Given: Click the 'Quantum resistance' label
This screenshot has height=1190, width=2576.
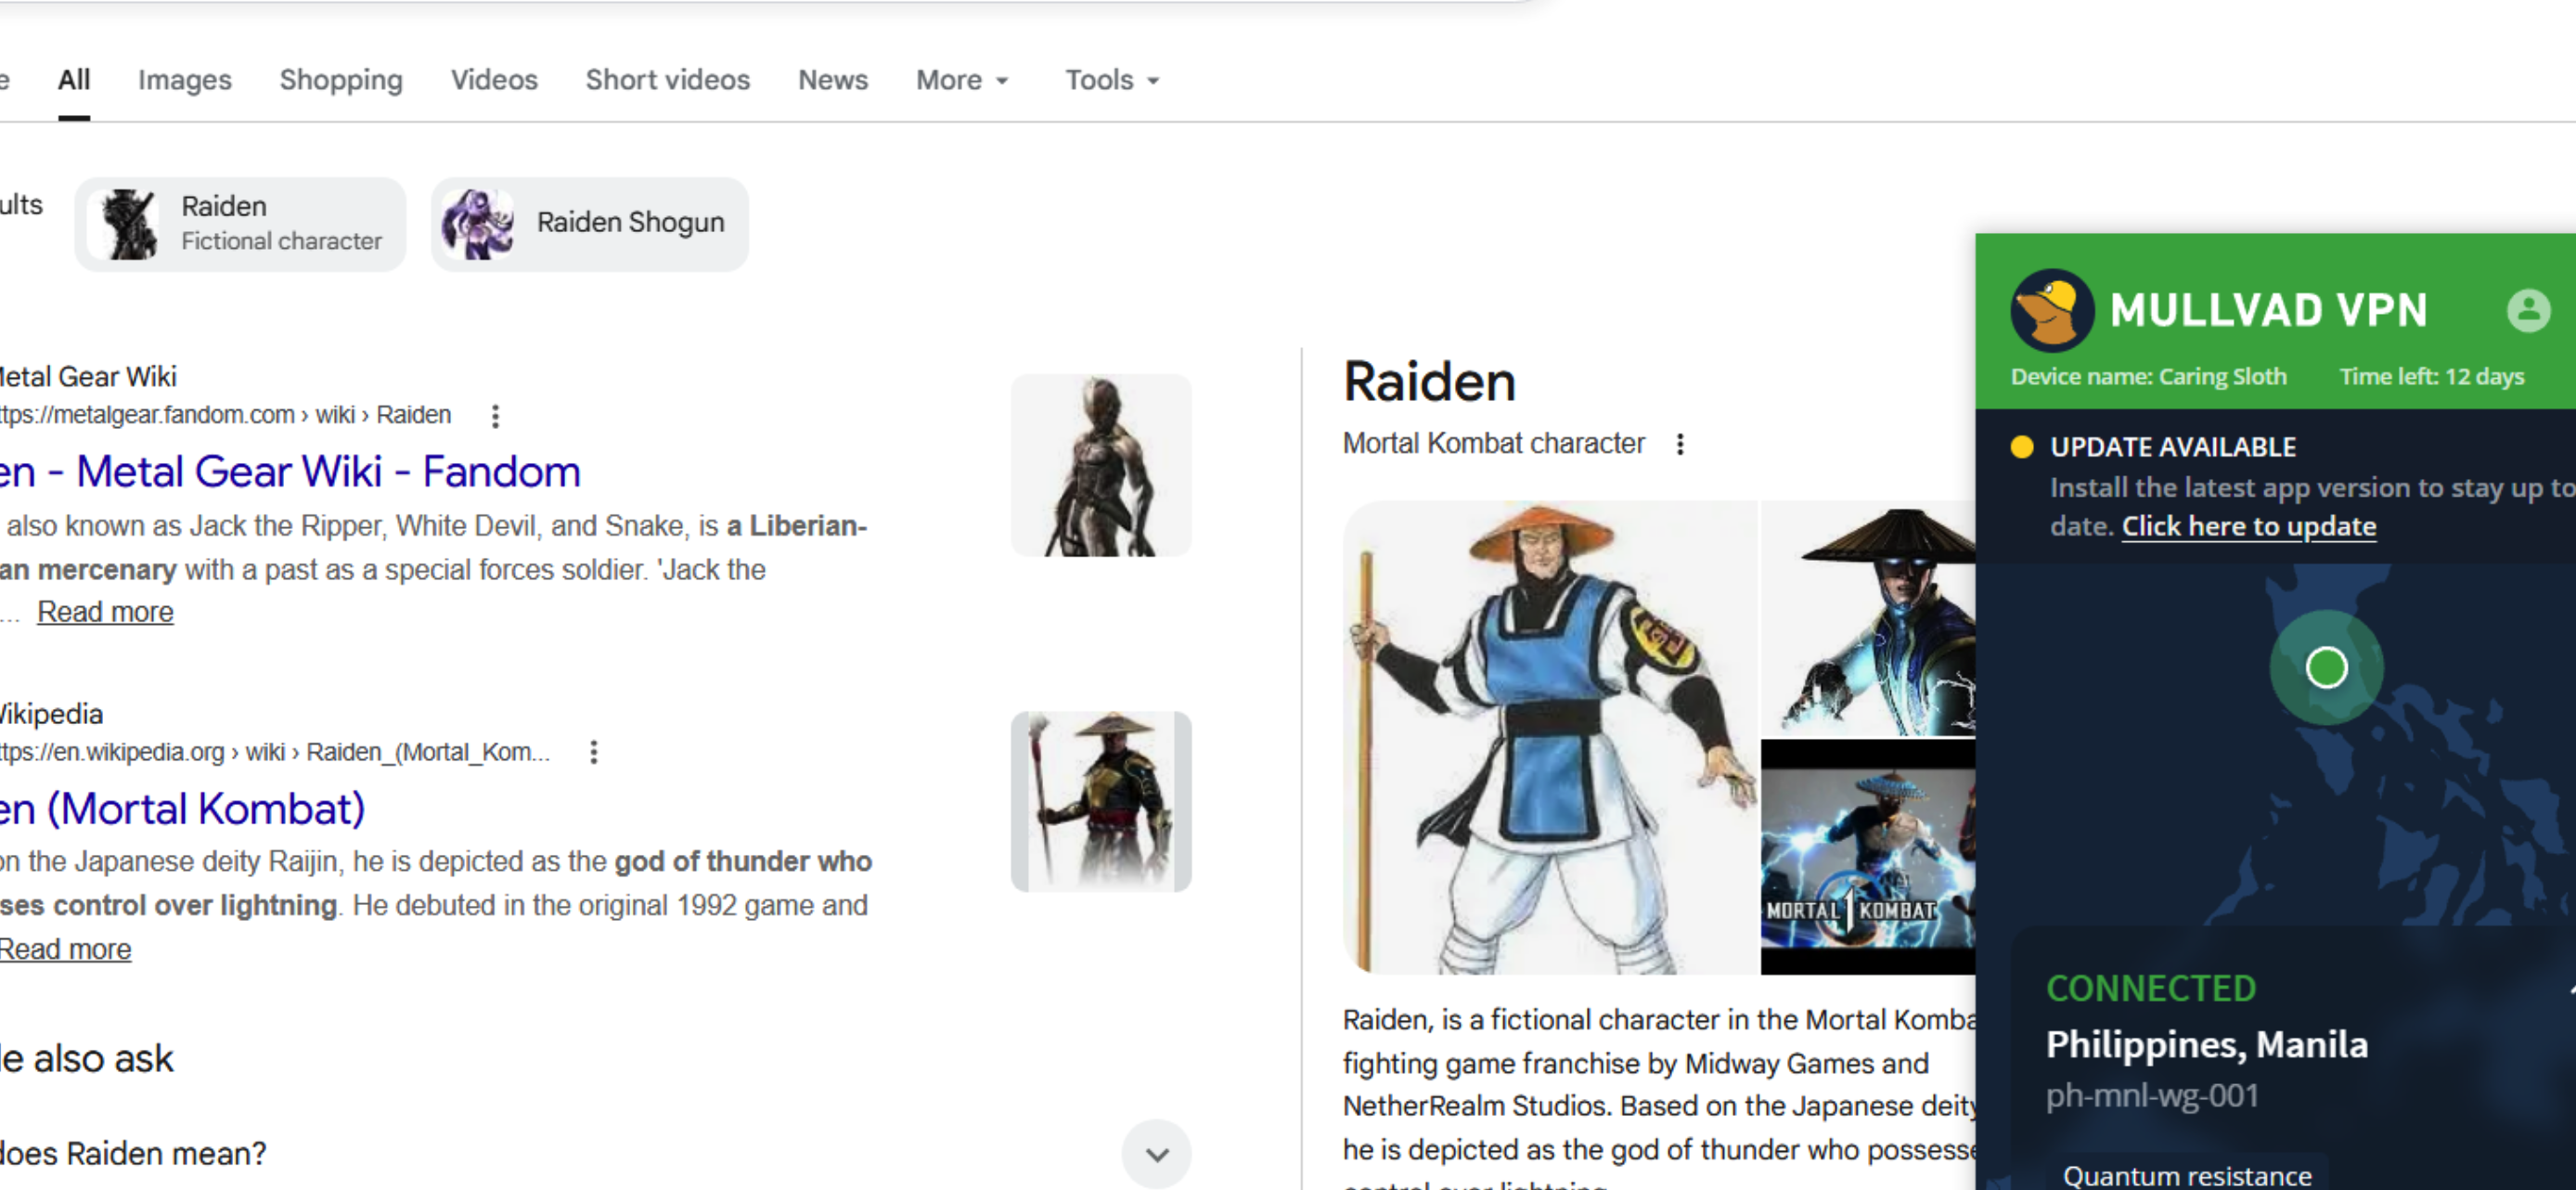Looking at the screenshot, I should point(2188,1176).
